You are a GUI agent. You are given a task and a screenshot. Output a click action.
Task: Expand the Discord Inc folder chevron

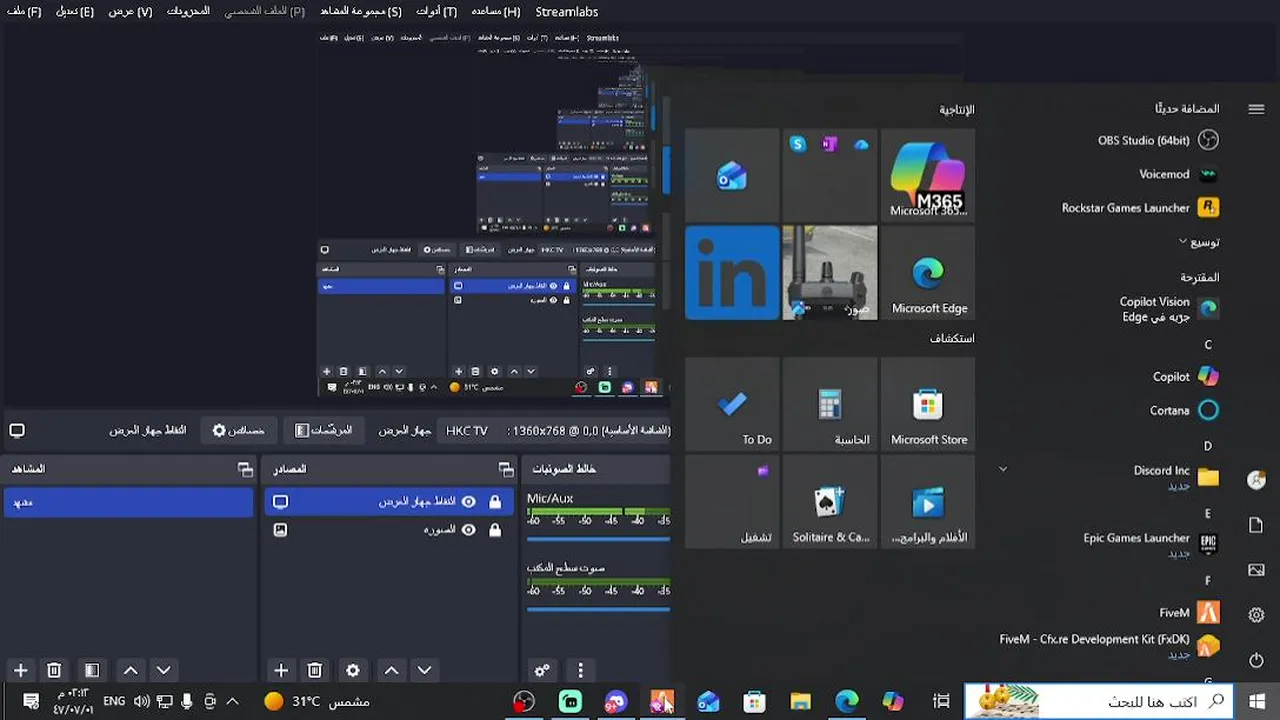1003,469
